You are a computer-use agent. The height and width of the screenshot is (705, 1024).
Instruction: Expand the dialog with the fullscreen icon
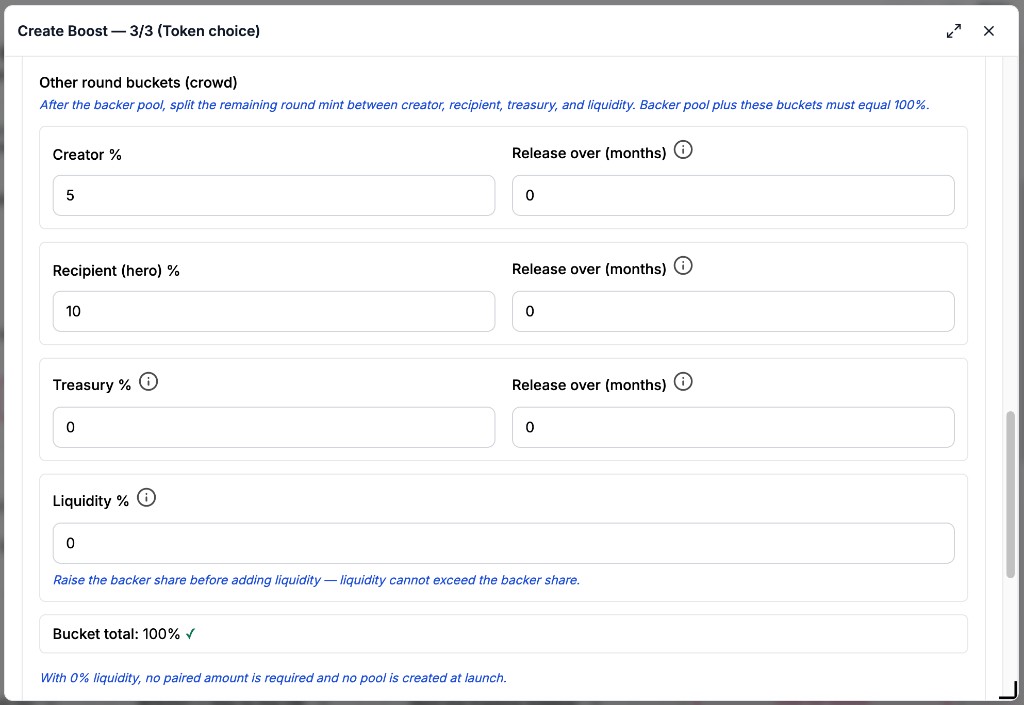tap(953, 31)
